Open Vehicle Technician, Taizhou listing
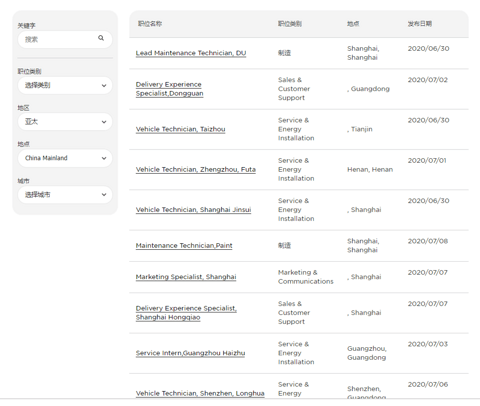Viewport: 480px width, 406px height. point(180,129)
